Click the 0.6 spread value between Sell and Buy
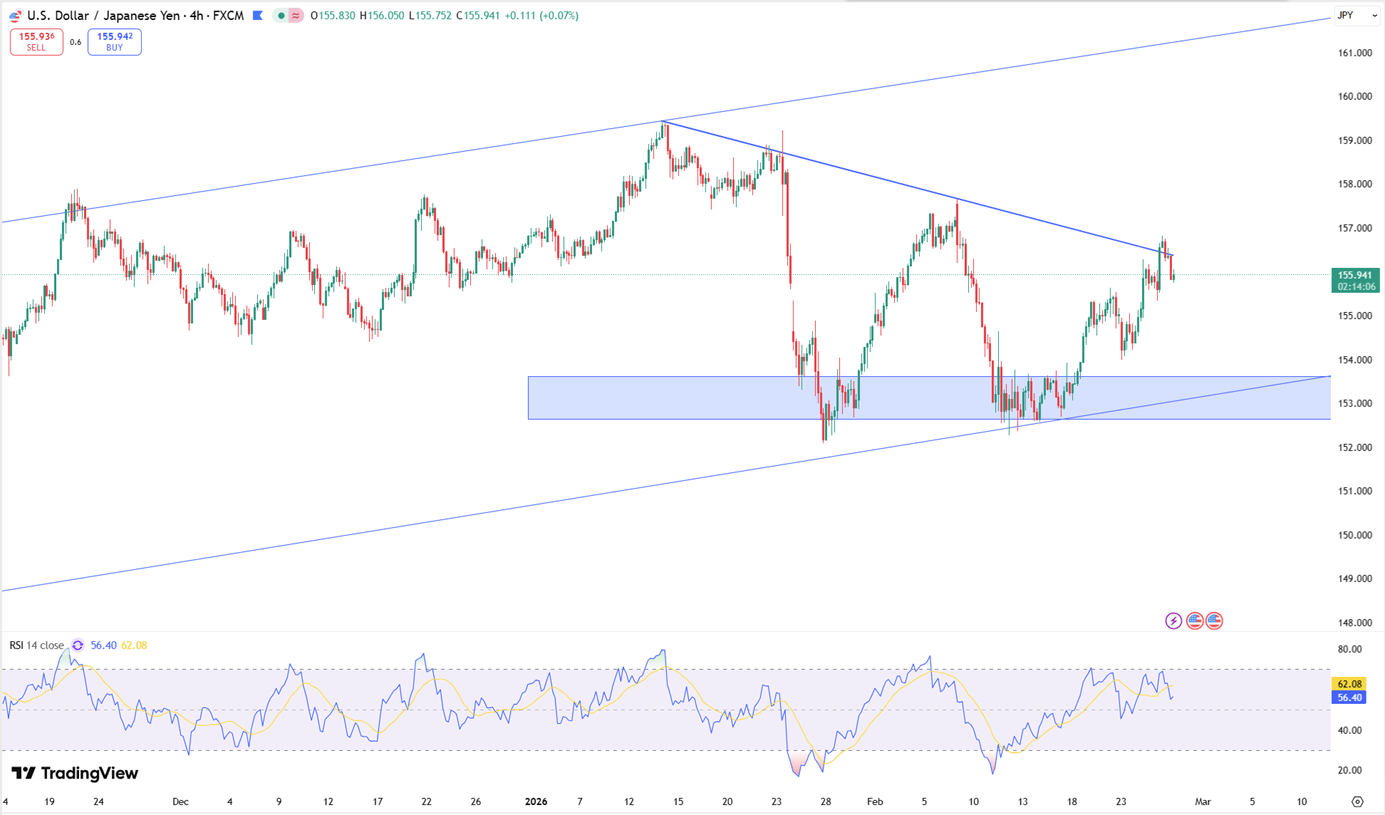Image resolution: width=1385 pixels, height=815 pixels. 75,42
